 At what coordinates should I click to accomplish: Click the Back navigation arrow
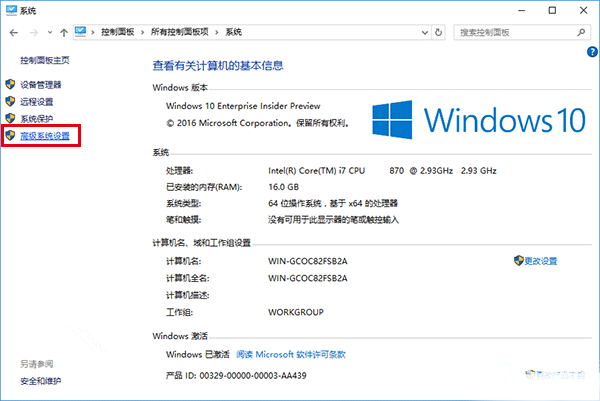click(x=11, y=33)
